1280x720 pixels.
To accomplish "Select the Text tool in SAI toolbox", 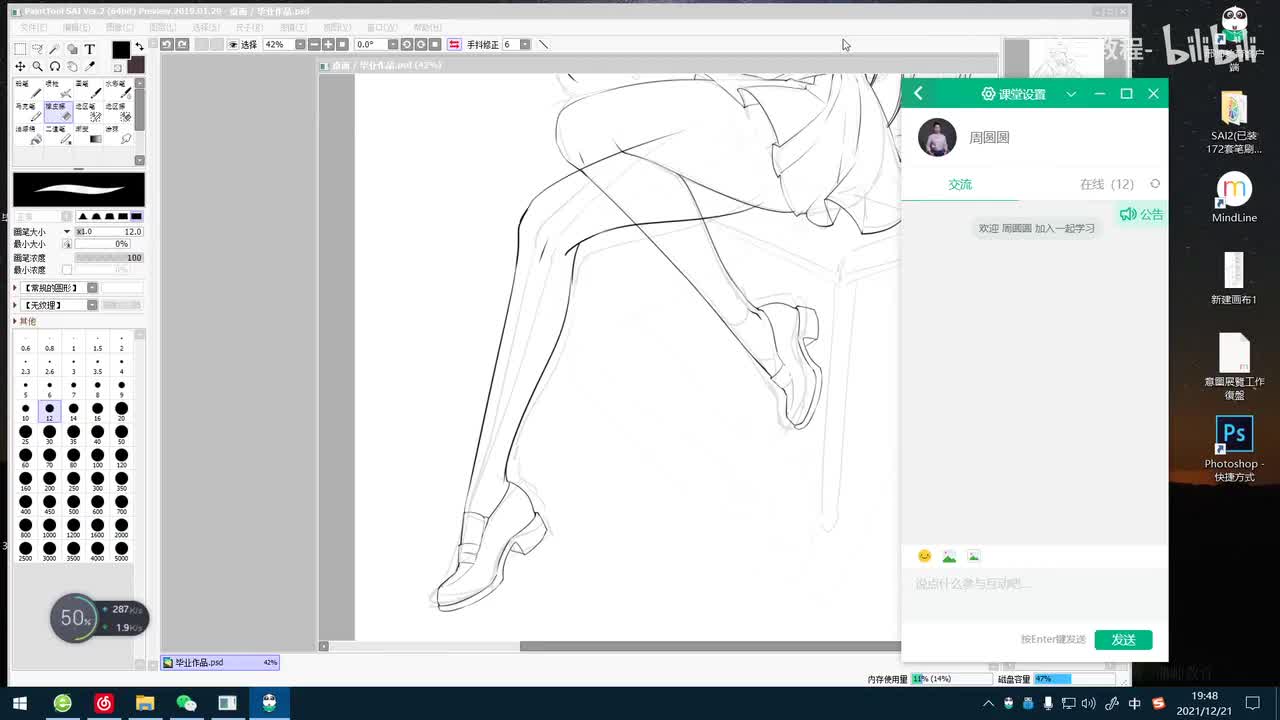I will tap(89, 49).
